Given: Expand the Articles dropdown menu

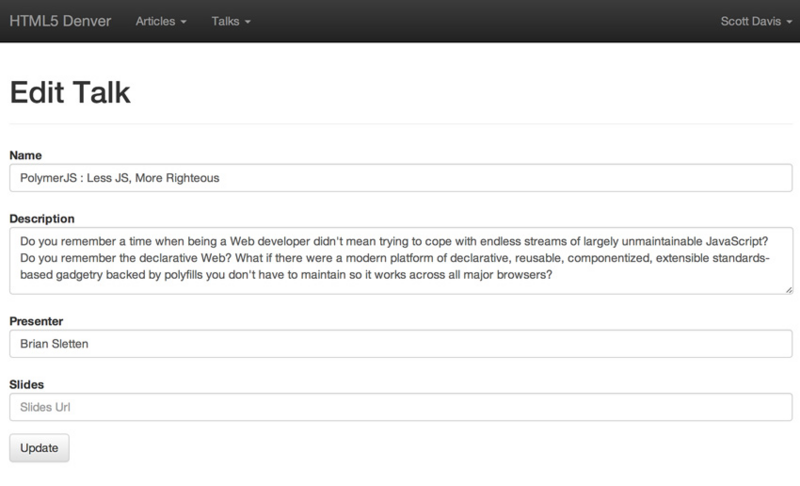Looking at the screenshot, I should click(161, 21).
